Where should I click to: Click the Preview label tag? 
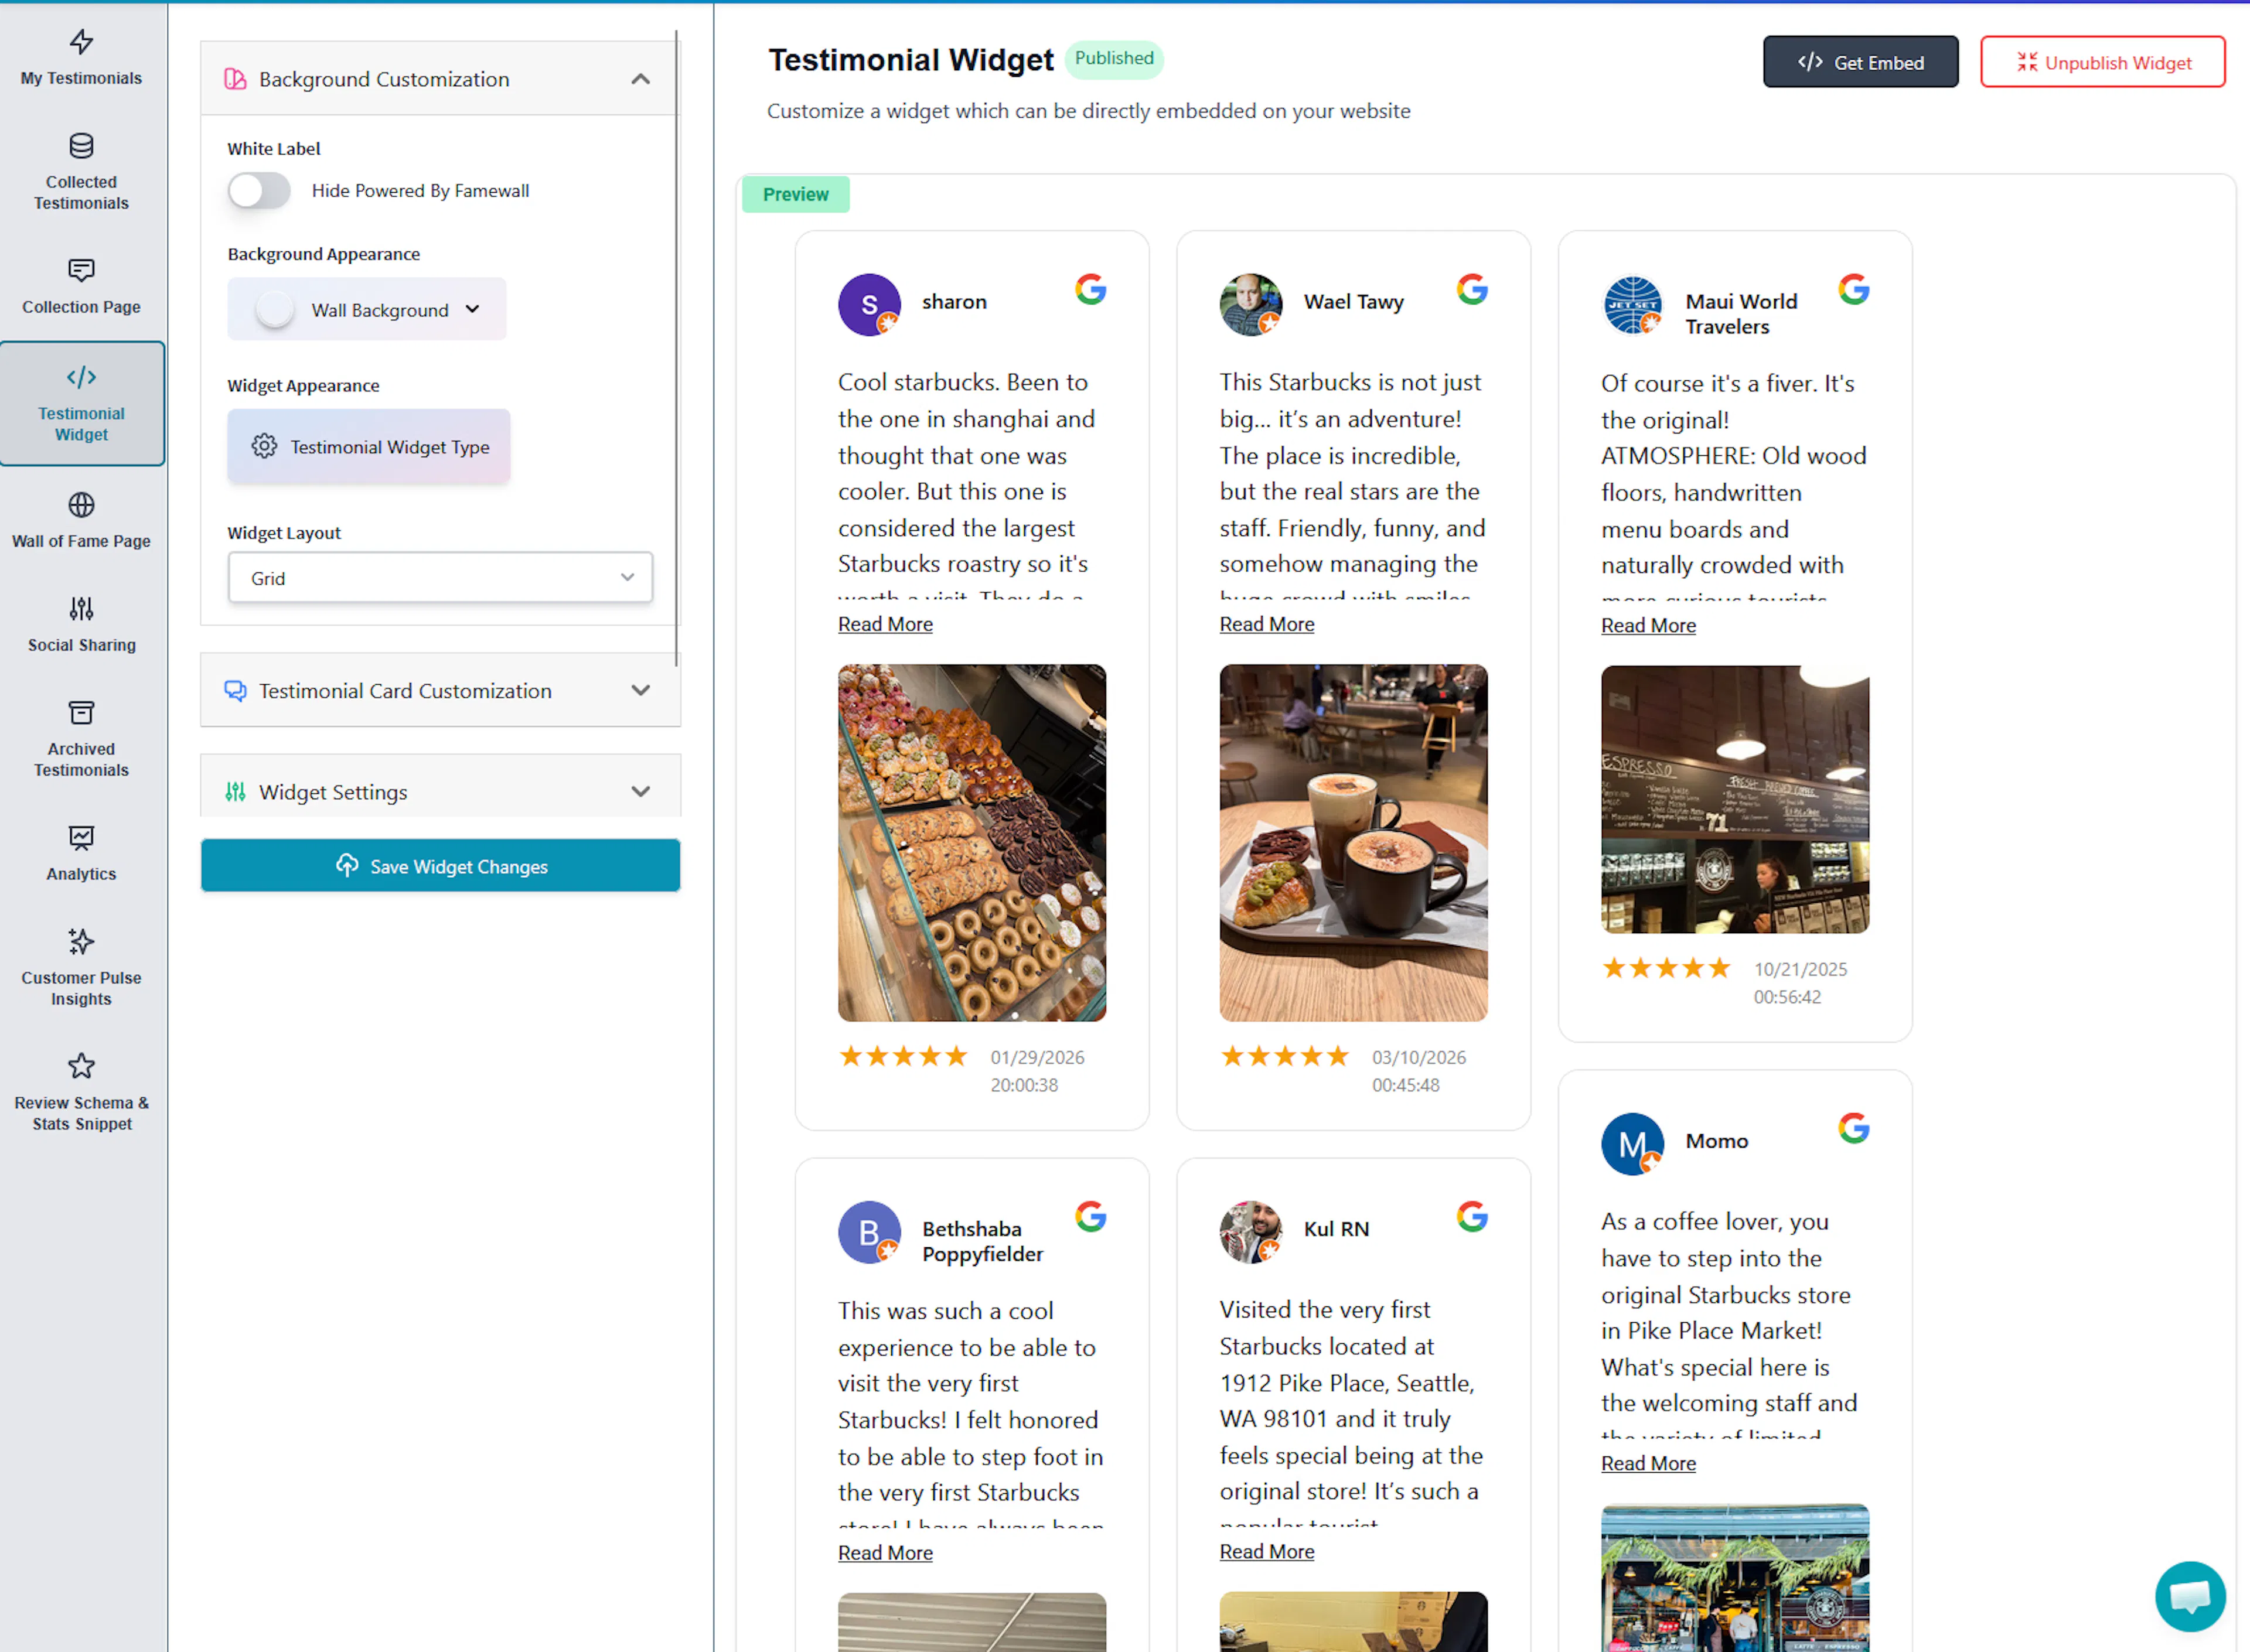796,194
